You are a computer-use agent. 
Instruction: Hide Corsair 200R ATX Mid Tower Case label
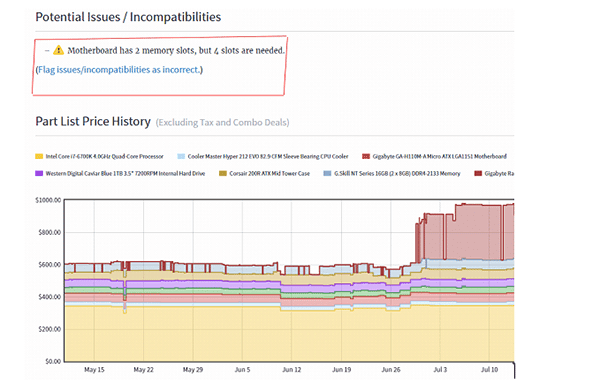269,173
